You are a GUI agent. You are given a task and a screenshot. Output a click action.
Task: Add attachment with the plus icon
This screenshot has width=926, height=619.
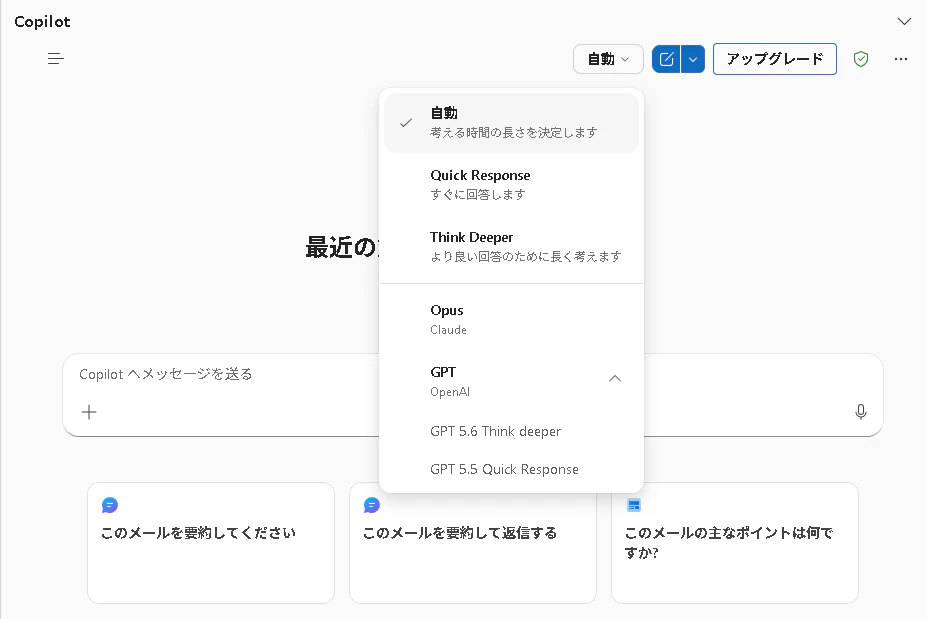(x=89, y=412)
